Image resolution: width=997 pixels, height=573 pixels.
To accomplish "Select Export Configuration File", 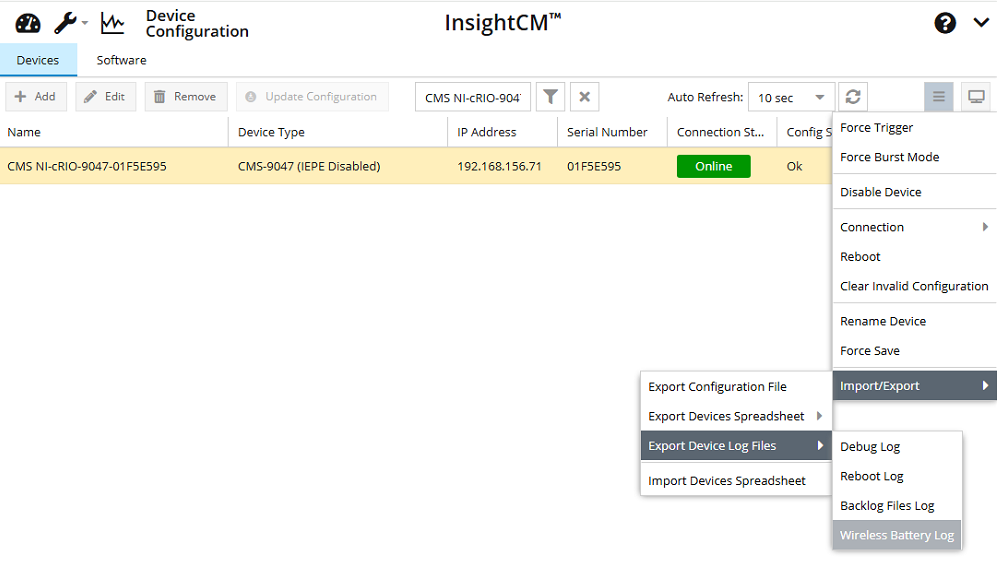I will click(736, 387).
